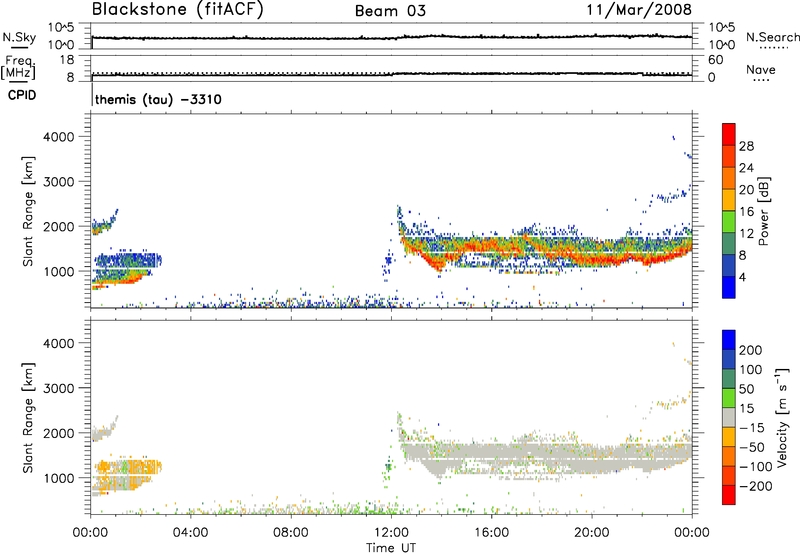Click the Power [dB] colorbar title
Screen dimensions: 800x554
coord(763,211)
